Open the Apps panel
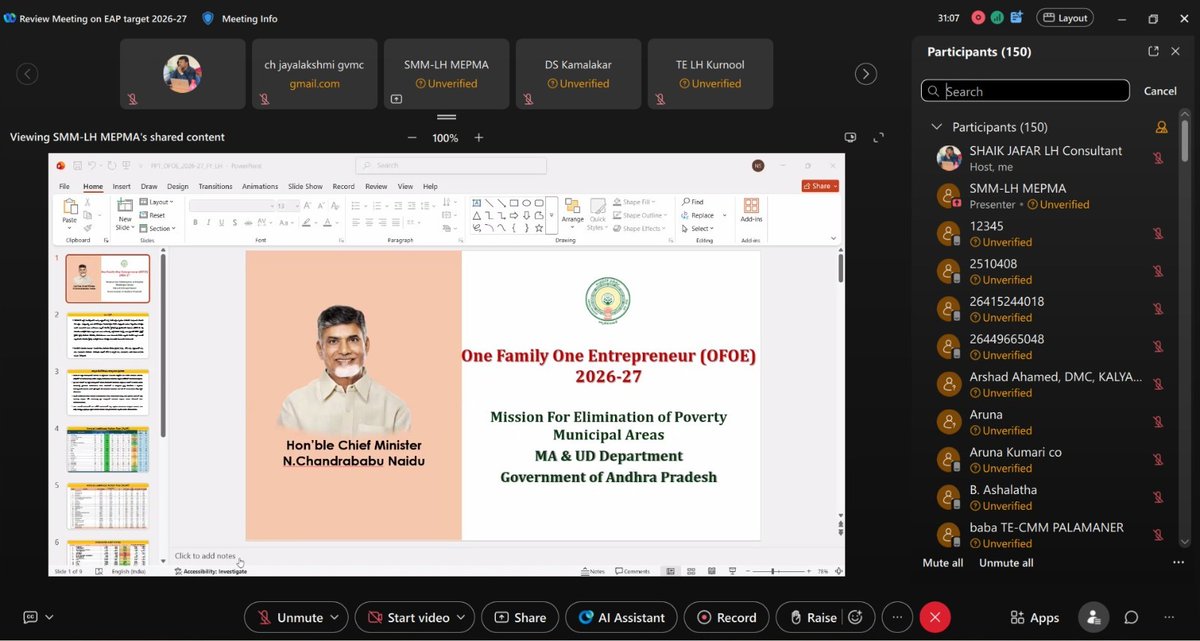 pyautogui.click(x=1034, y=617)
